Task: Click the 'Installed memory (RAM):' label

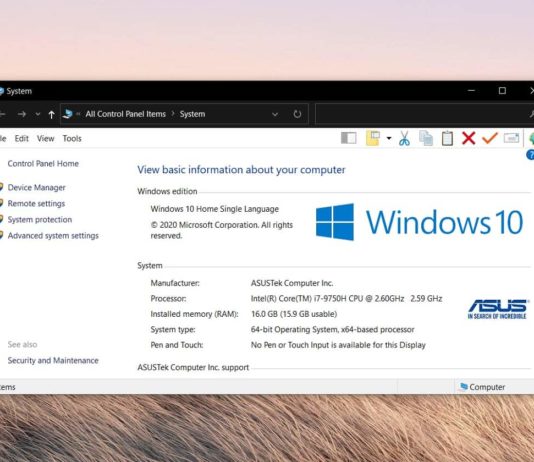Action: tap(194, 314)
